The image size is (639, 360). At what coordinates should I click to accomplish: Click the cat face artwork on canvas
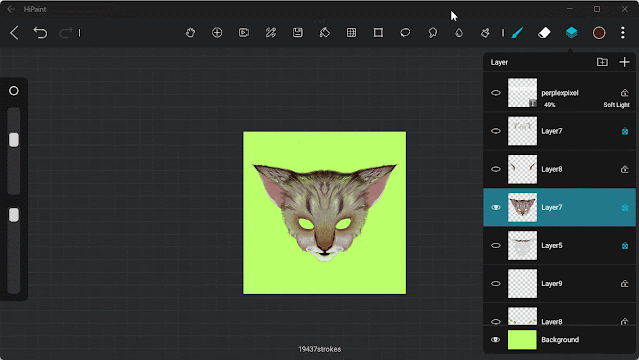pyautogui.click(x=324, y=212)
